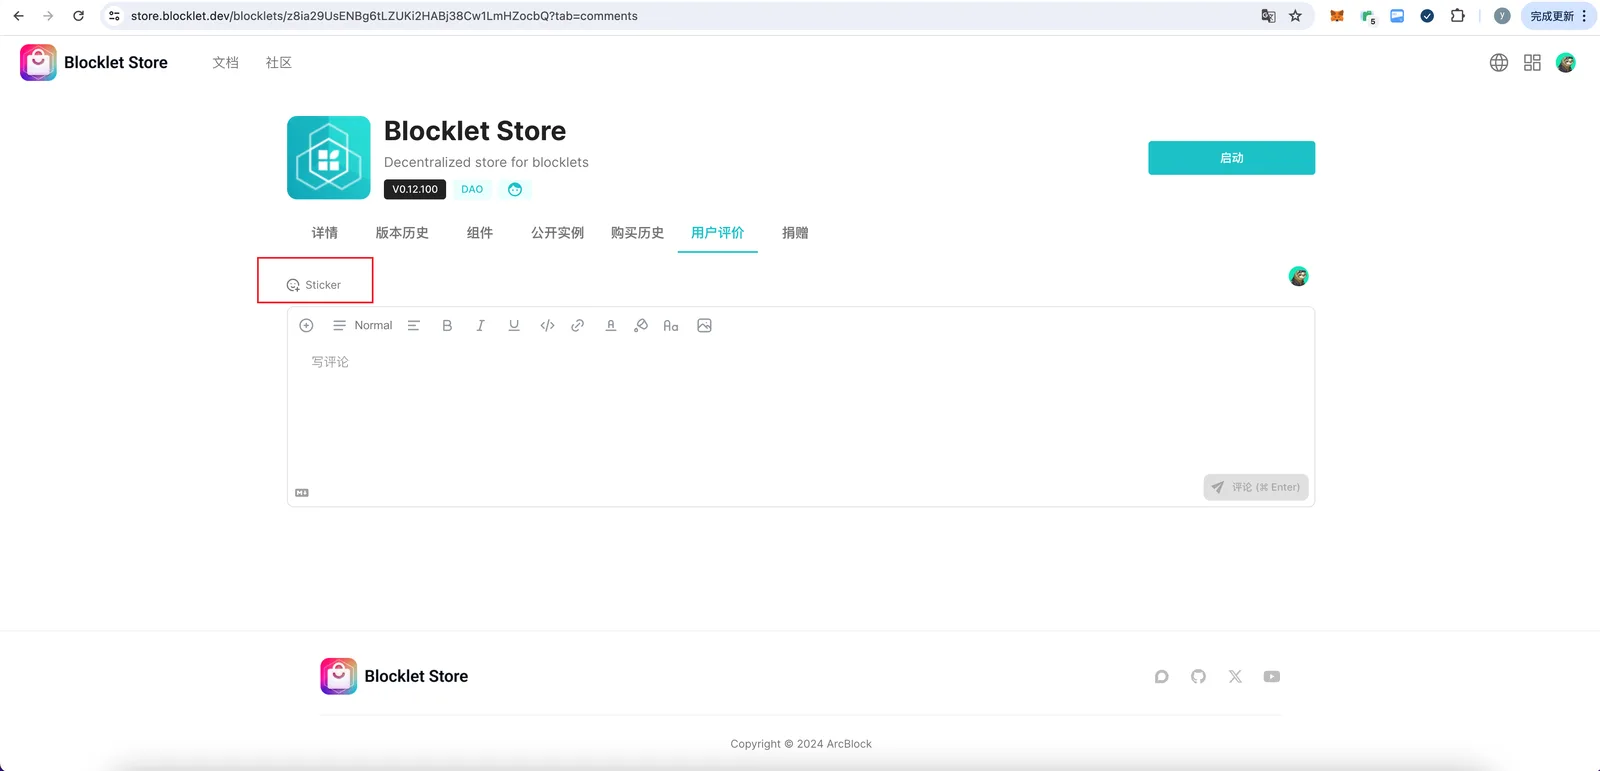Screen dimensions: 1600x771
Task: Click the Blocklet Store hexagon app icon
Action: pos(329,158)
